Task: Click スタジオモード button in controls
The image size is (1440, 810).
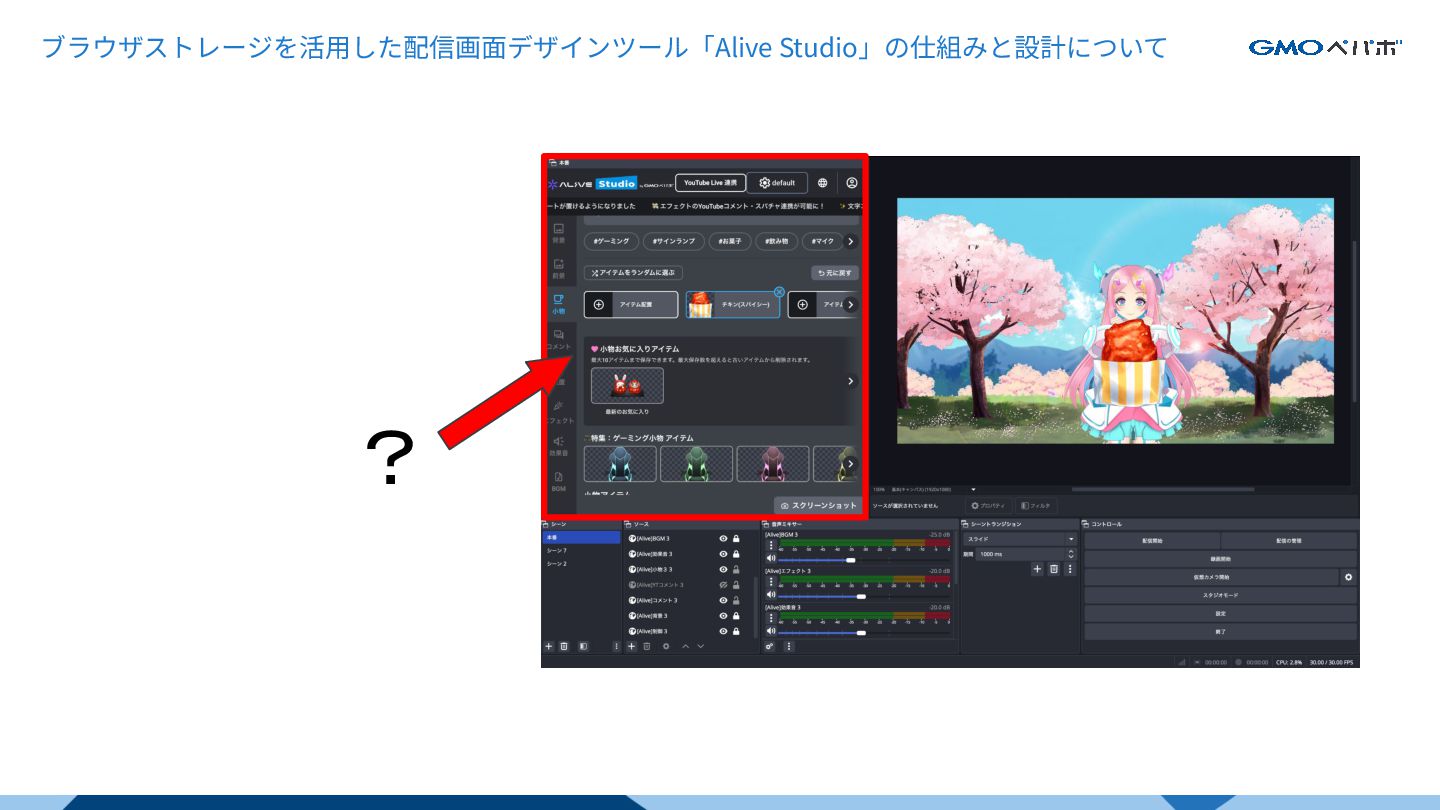Action: click(1220, 595)
